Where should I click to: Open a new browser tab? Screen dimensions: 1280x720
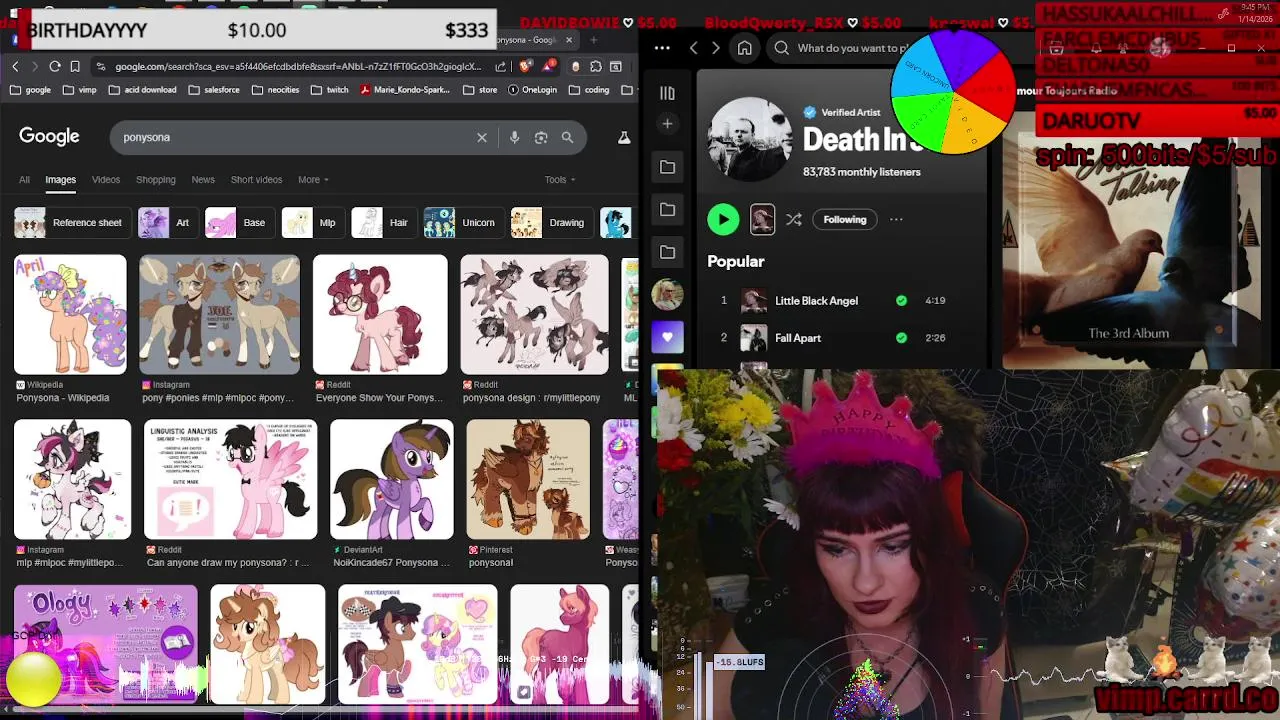point(593,40)
